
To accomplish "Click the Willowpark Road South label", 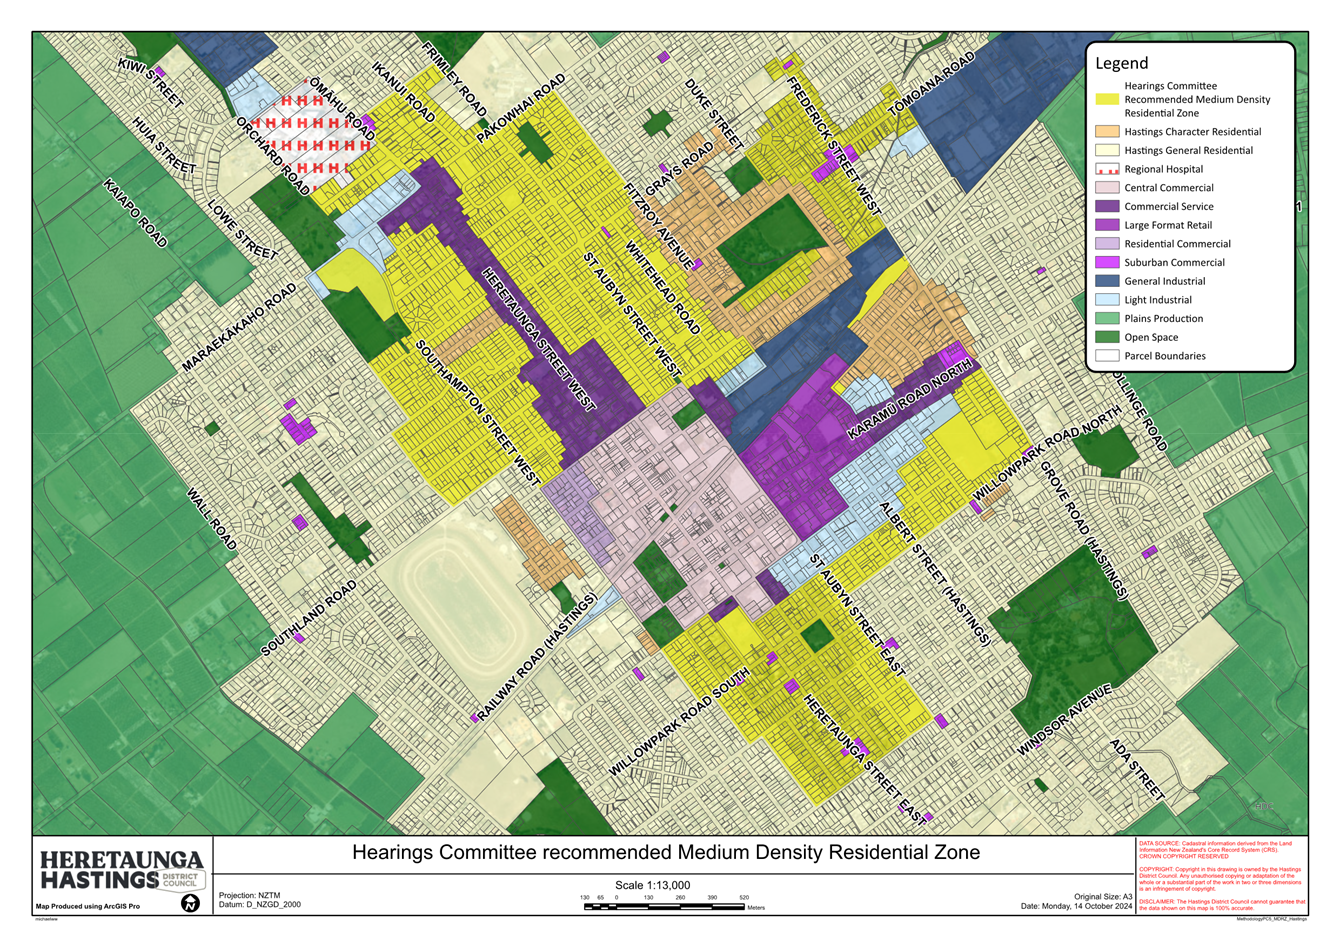I will [x=679, y=722].
